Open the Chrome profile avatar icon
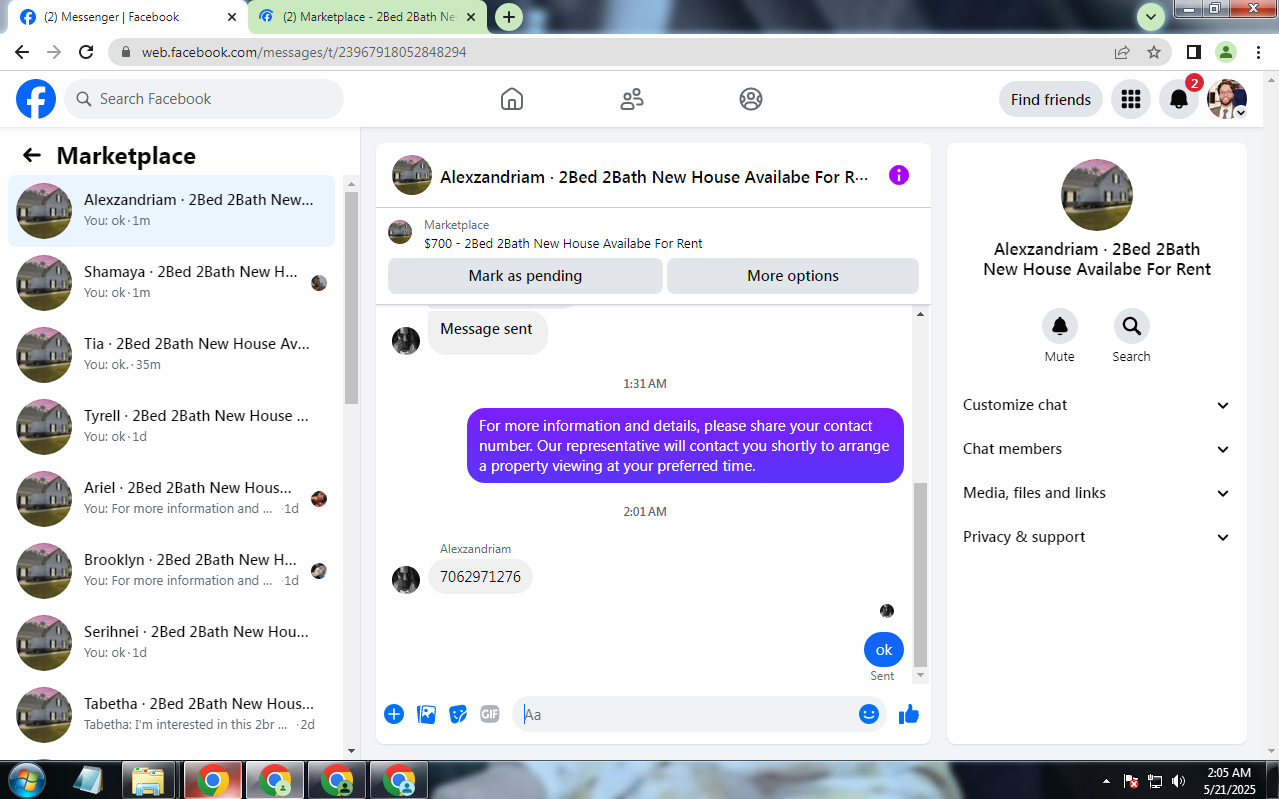This screenshot has width=1279, height=799. (x=1226, y=52)
